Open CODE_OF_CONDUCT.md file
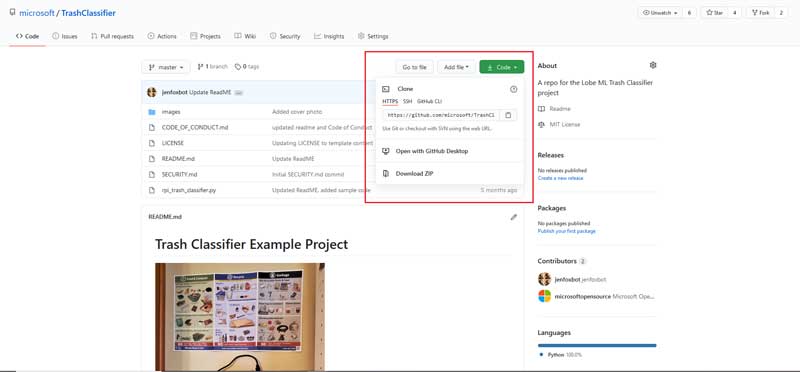 (x=194, y=127)
